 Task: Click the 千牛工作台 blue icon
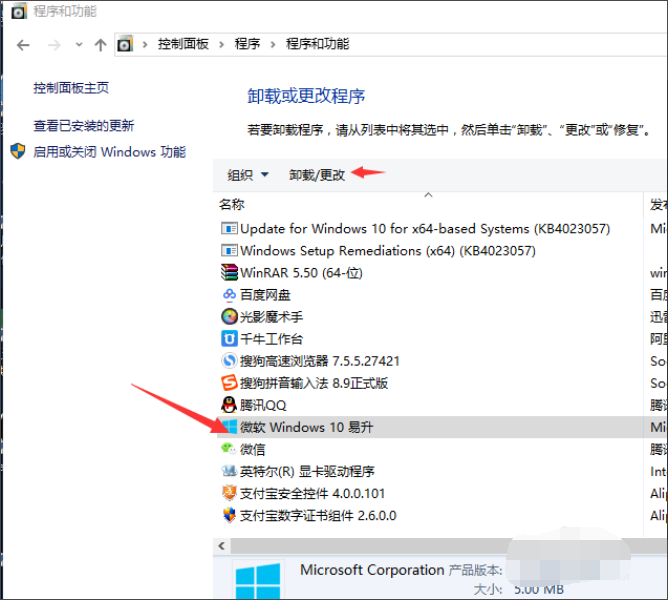point(229,339)
